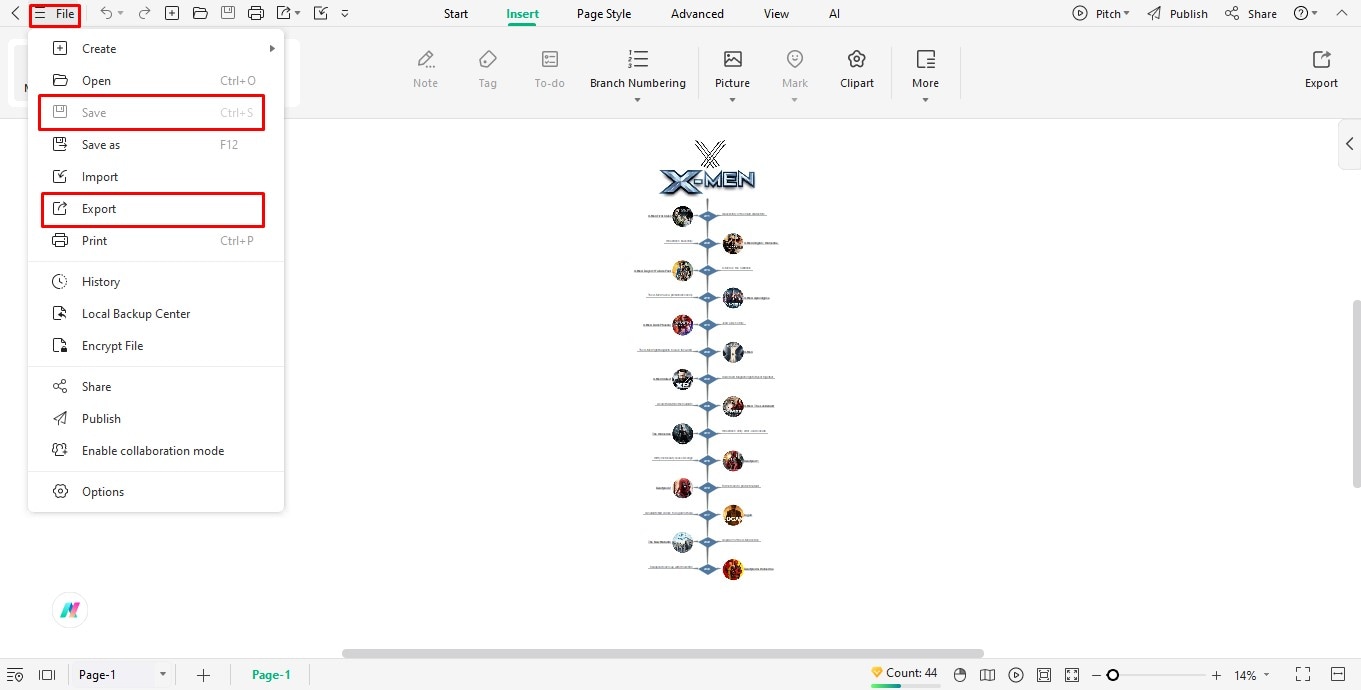The width and height of the screenshot is (1361, 690).
Task: Click the open folder toolbar icon
Action: (200, 14)
